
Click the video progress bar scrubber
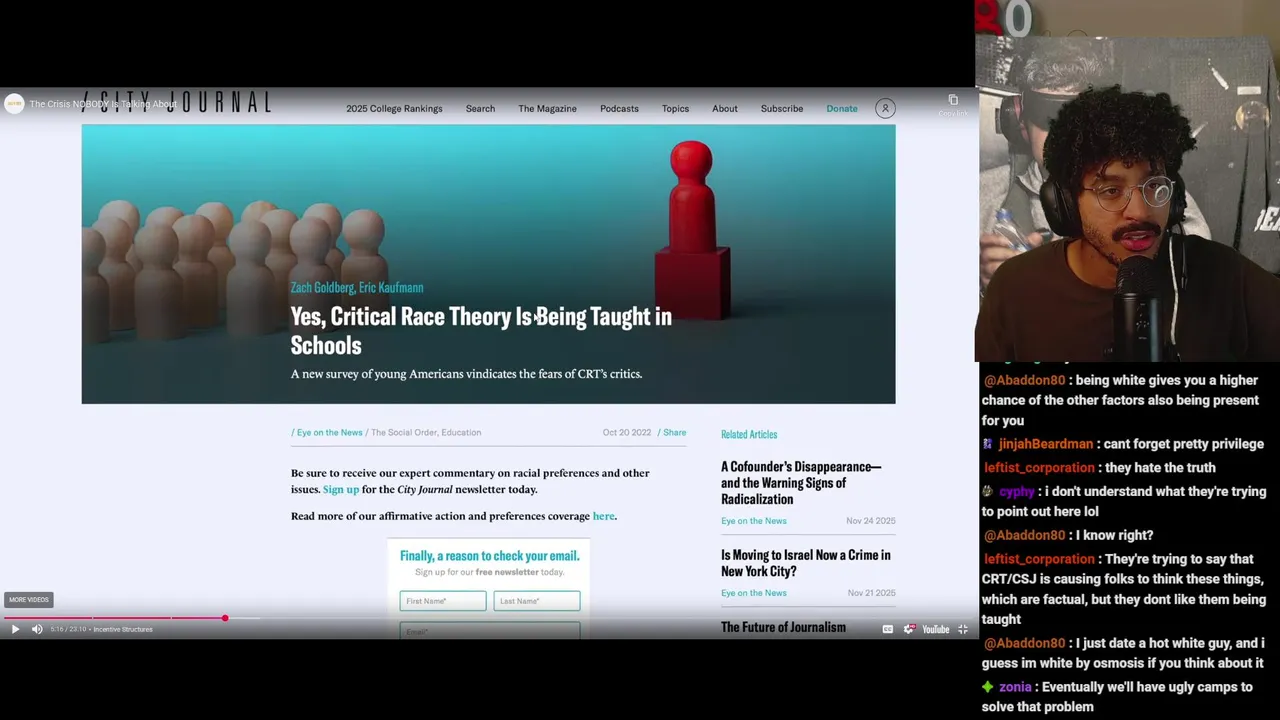225,618
